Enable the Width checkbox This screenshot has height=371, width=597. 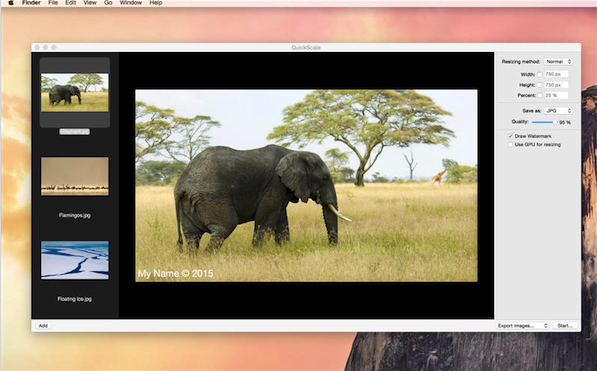point(540,74)
